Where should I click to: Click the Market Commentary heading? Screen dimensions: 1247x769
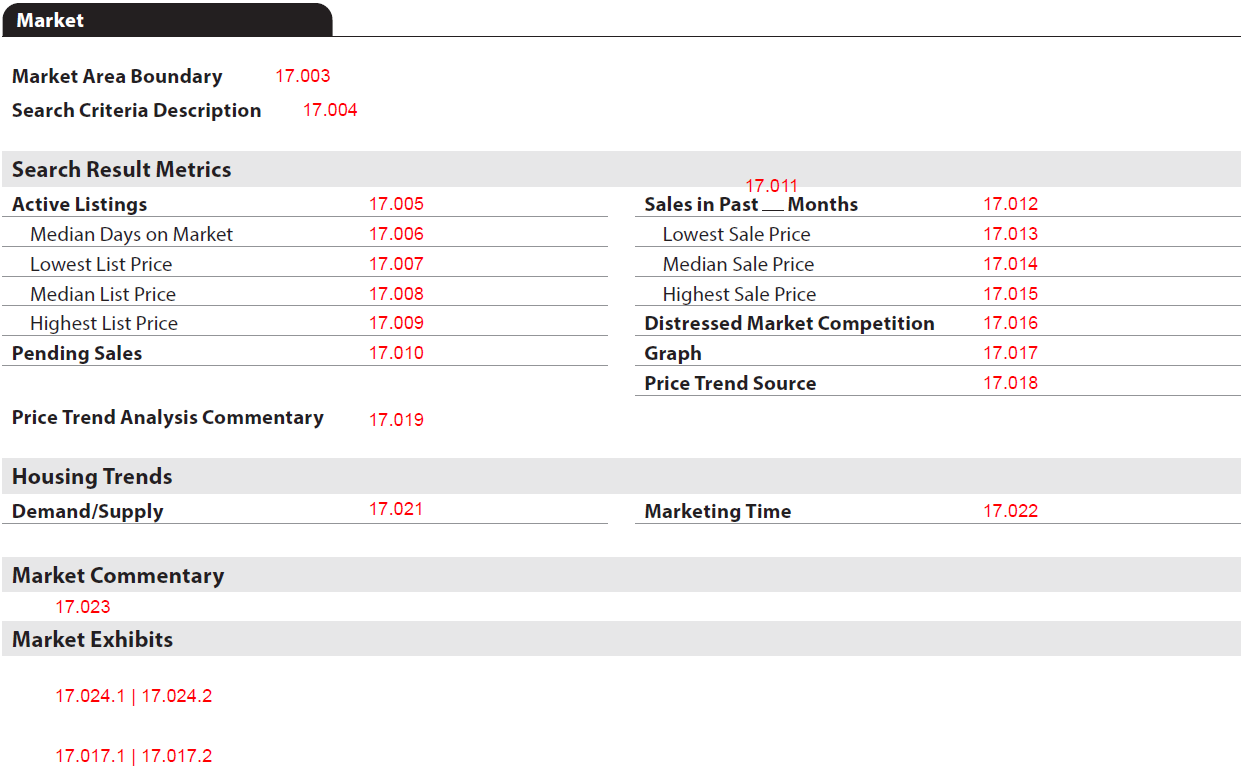[x=118, y=576]
